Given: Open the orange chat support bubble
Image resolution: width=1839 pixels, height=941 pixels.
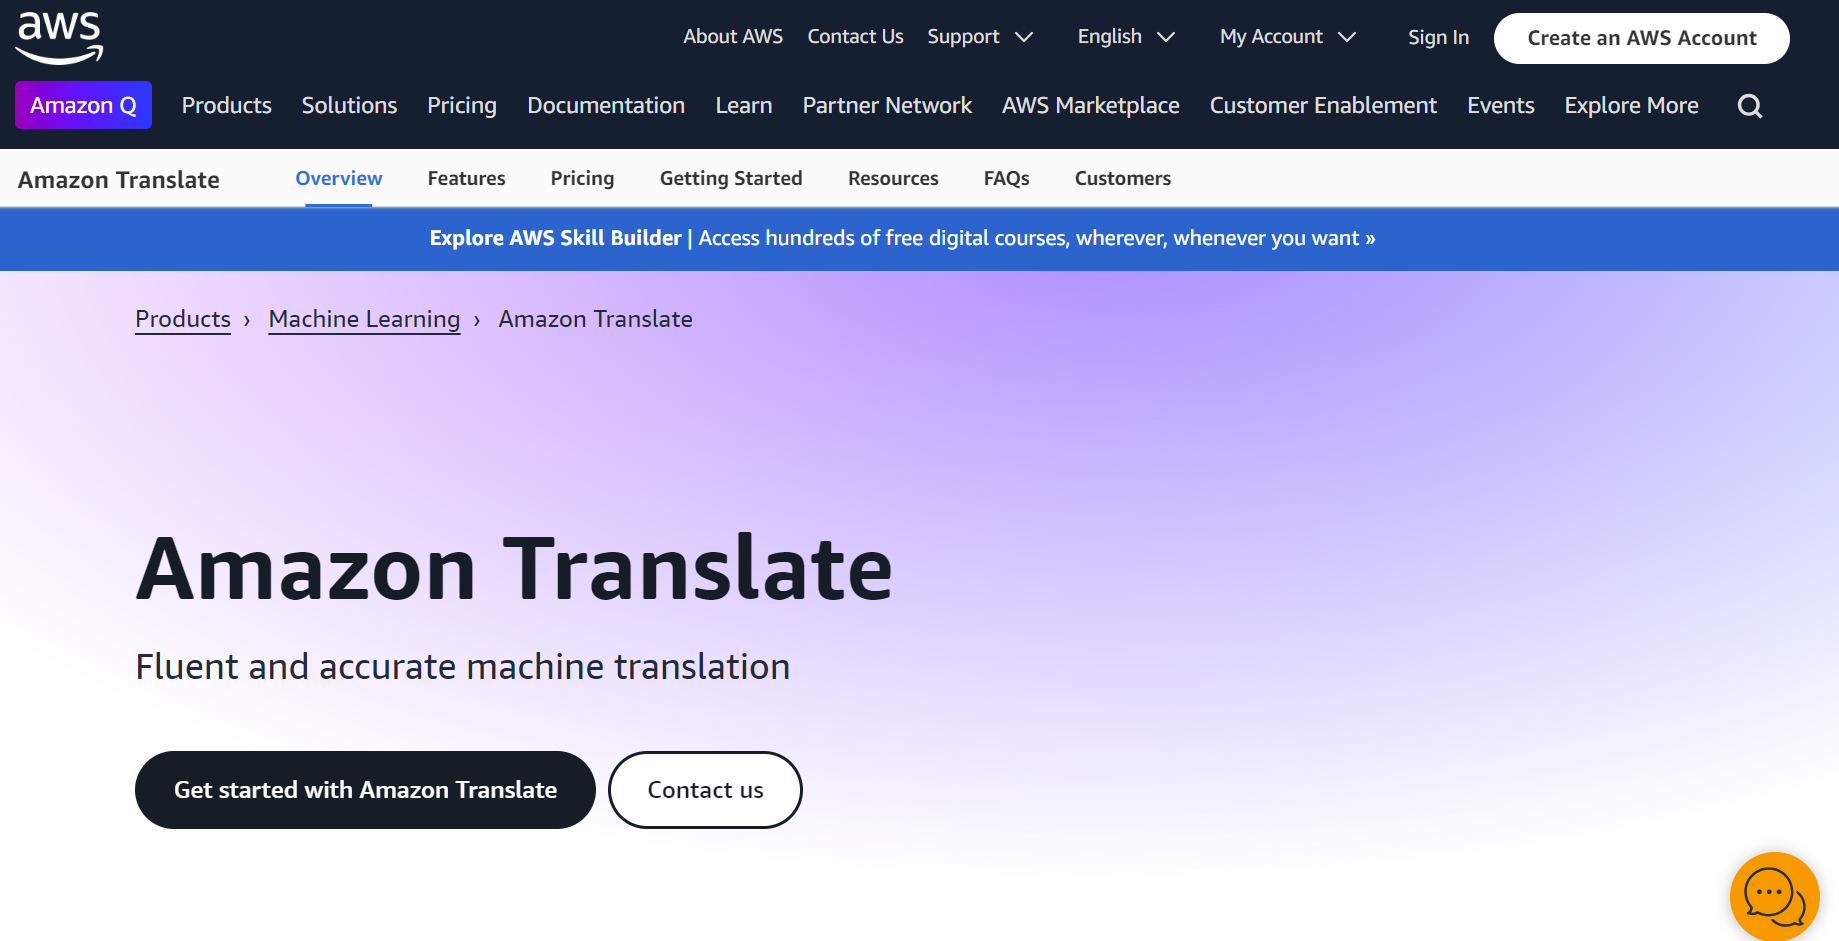Looking at the screenshot, I should 1773,896.
